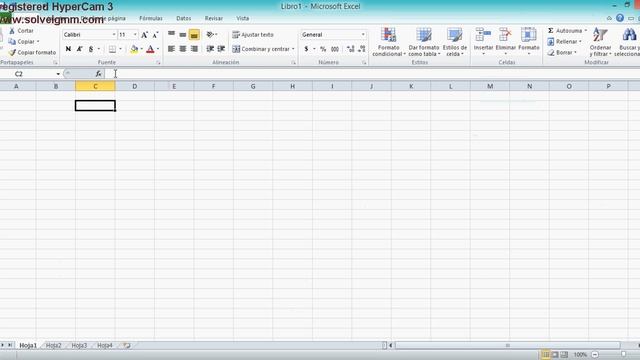Viewport: 640px width, 360px height.
Task: Apply the fill color paint bucket
Action: [134, 49]
